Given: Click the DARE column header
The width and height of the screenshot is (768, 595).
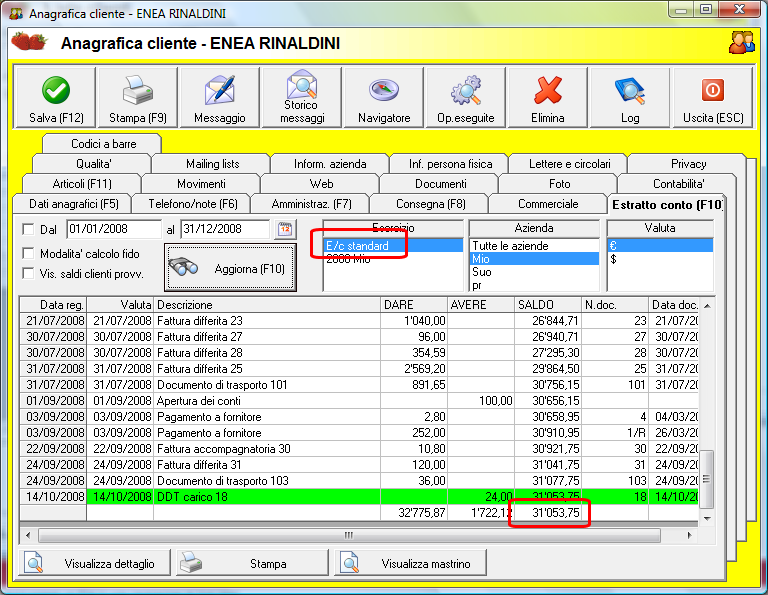Looking at the screenshot, I should point(414,305).
